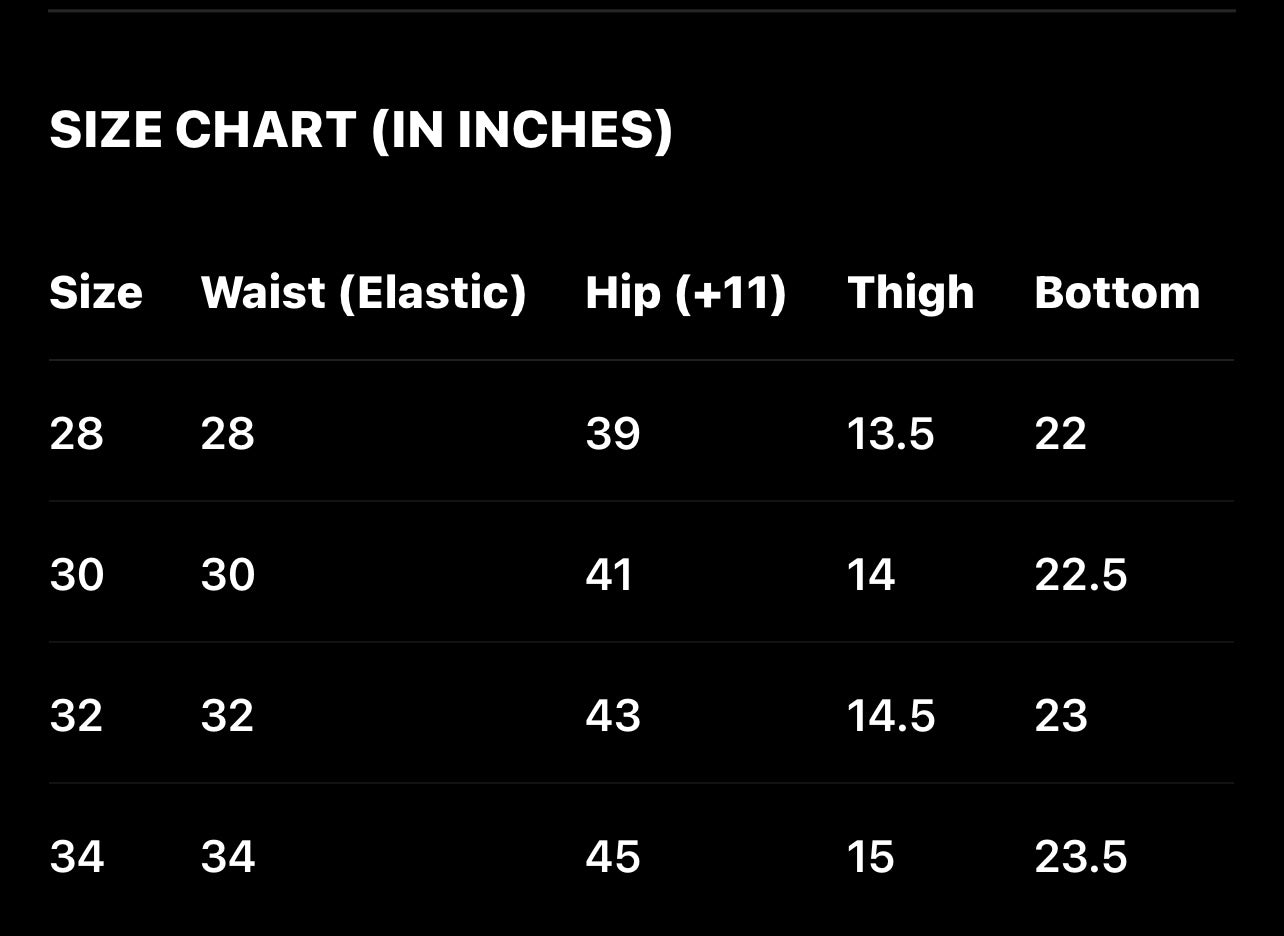Screen dimensions: 1284x936
Task: Click the SIZE CHART (IN INCHES) heading
Action: point(360,130)
